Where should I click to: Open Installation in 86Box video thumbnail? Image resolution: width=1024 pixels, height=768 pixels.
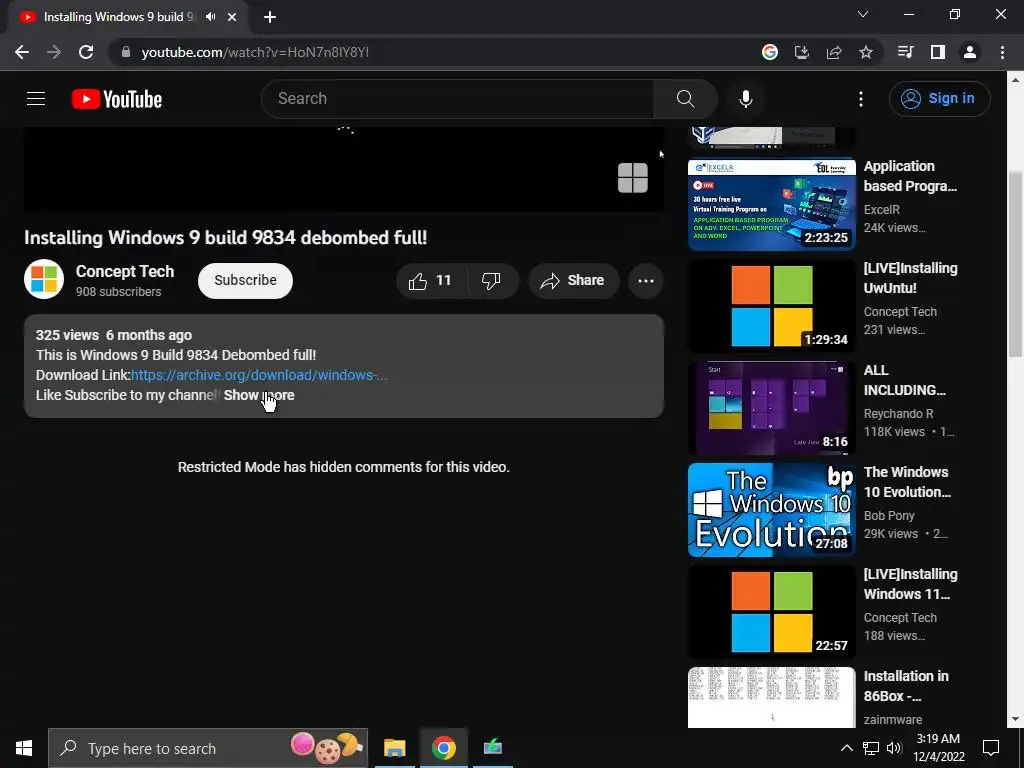(x=771, y=697)
